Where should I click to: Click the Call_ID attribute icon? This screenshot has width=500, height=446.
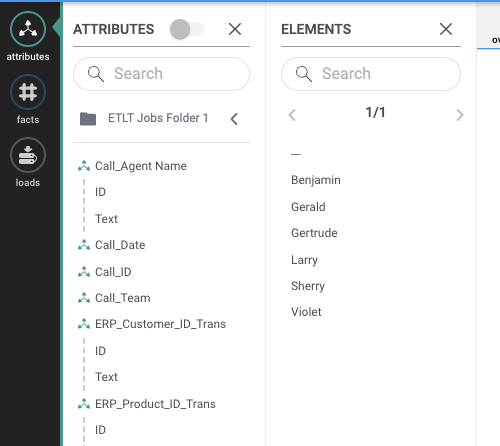click(84, 272)
